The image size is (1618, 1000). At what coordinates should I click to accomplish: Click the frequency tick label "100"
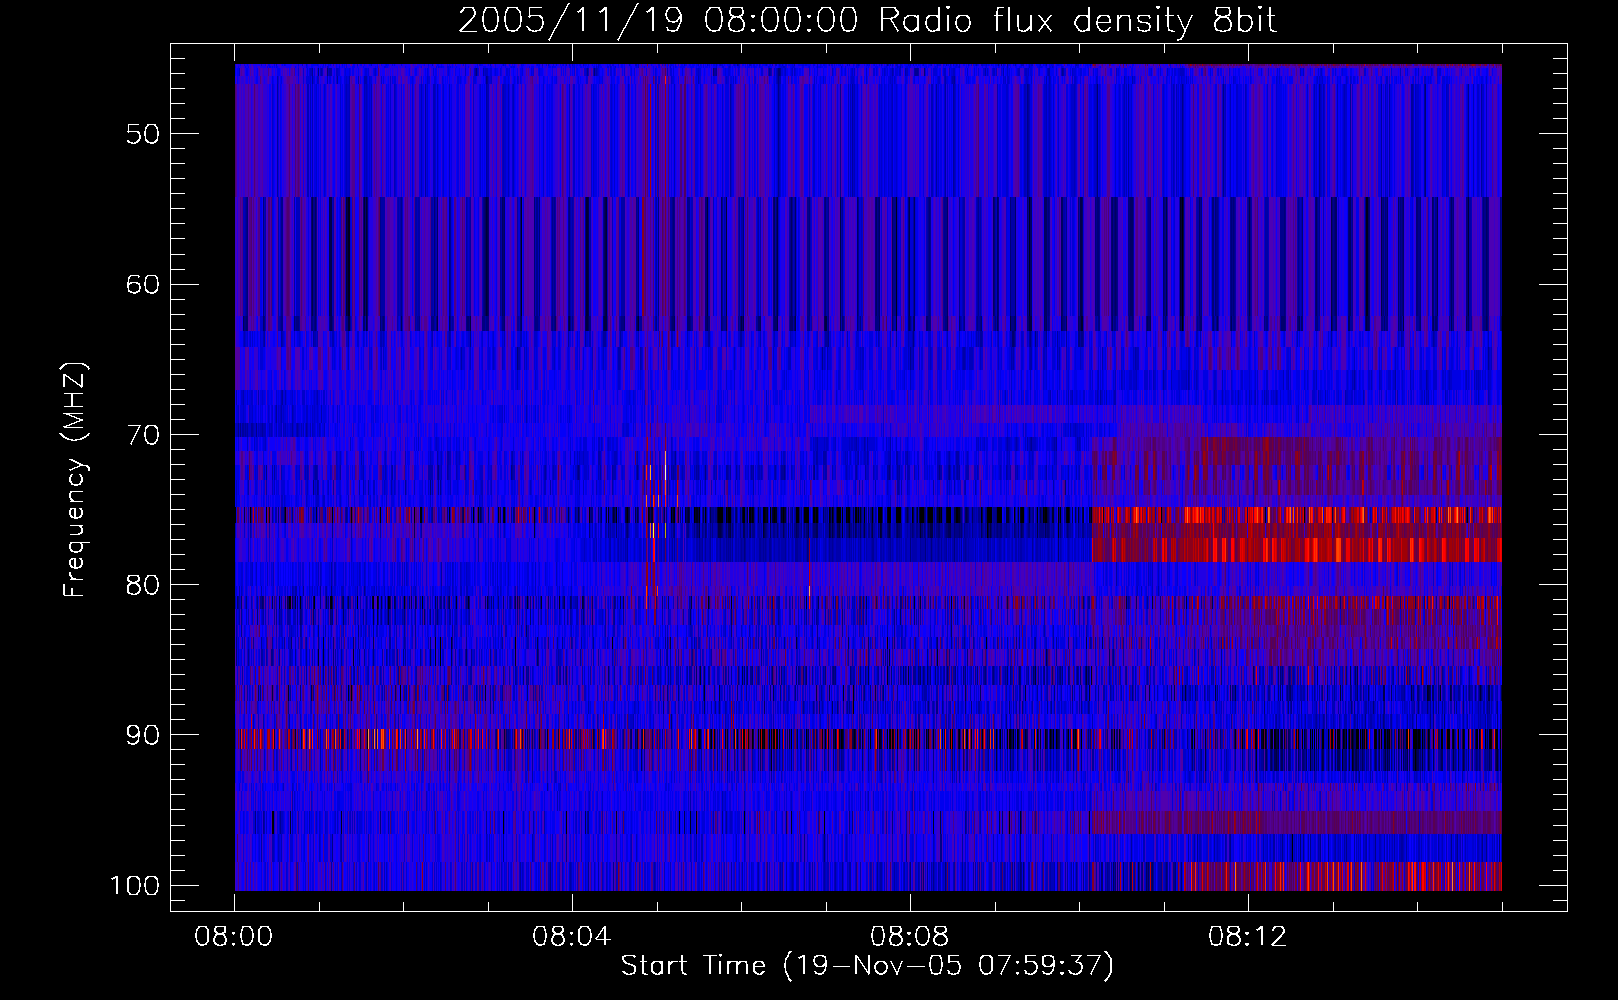pos(135,886)
